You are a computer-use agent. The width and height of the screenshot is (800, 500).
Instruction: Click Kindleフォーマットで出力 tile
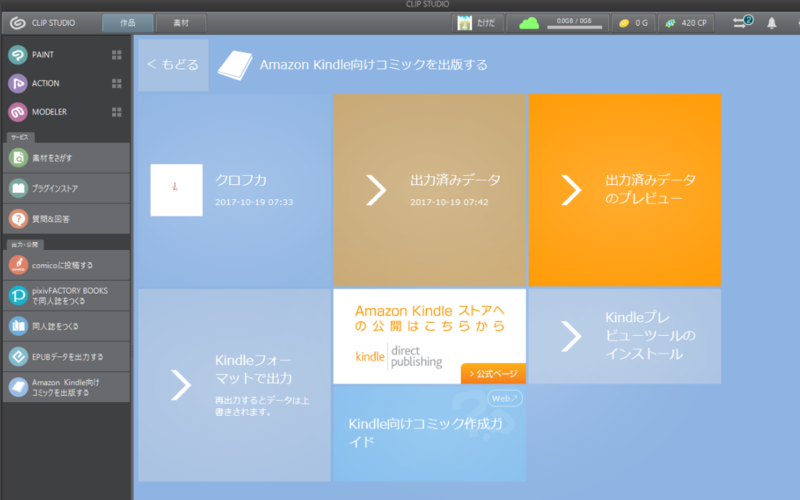tap(235, 385)
